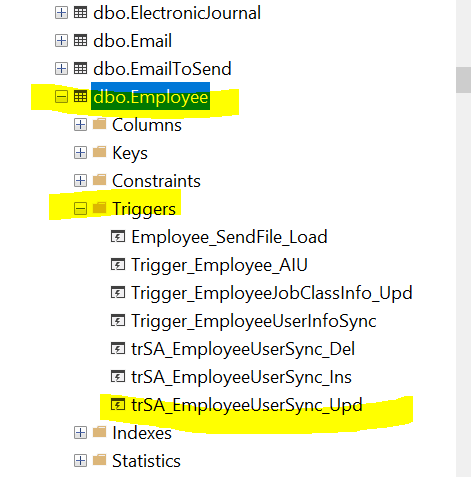Click the trSA_EmployeeUserSync_Upd trigger icon
The height and width of the screenshot is (477, 471).
(118, 405)
